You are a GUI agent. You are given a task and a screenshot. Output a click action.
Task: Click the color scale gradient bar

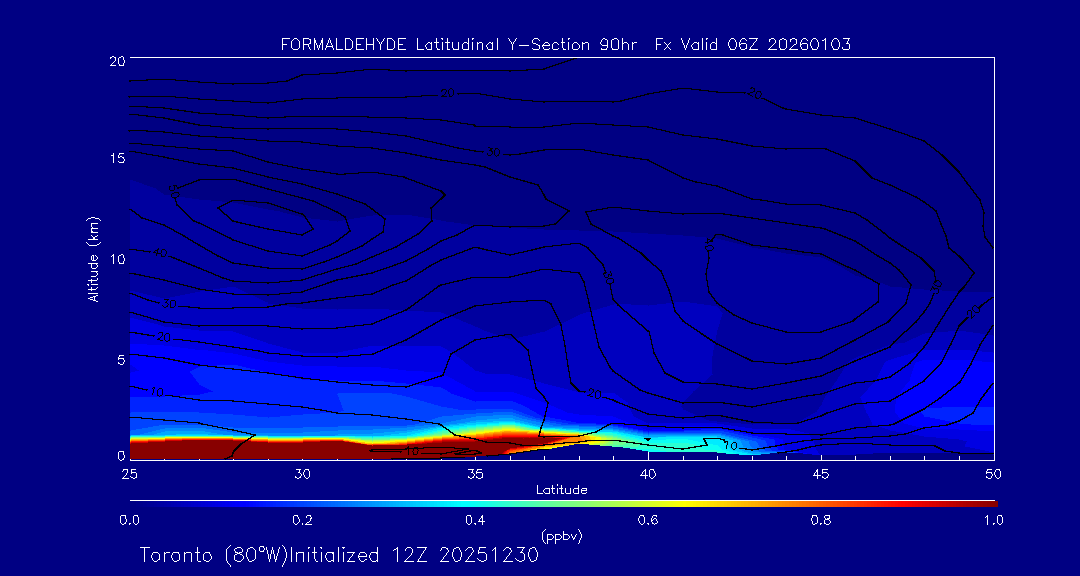(x=562, y=502)
